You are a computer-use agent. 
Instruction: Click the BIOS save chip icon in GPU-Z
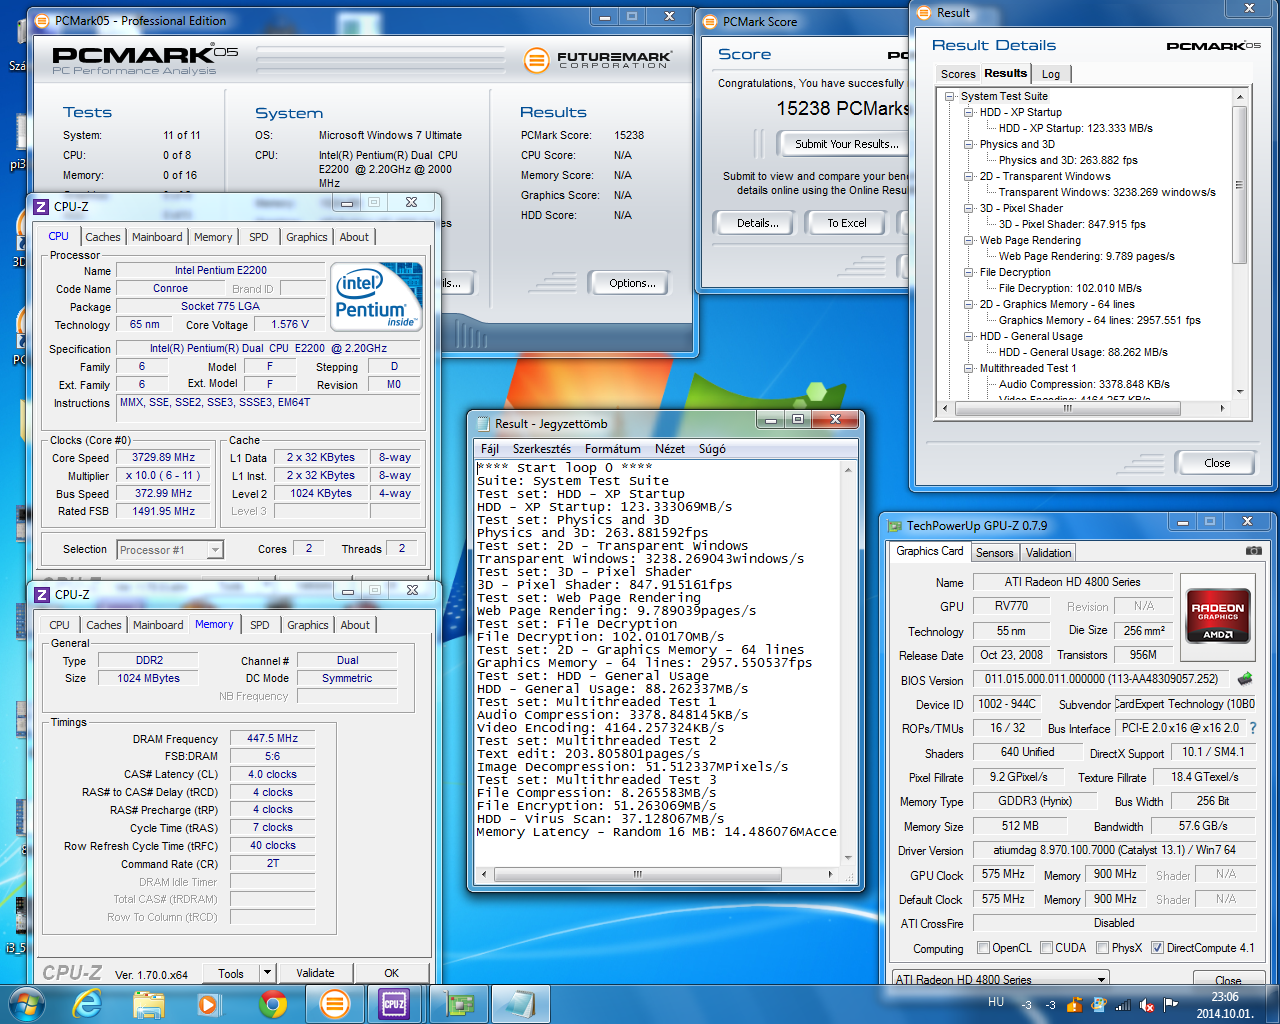point(1245,679)
